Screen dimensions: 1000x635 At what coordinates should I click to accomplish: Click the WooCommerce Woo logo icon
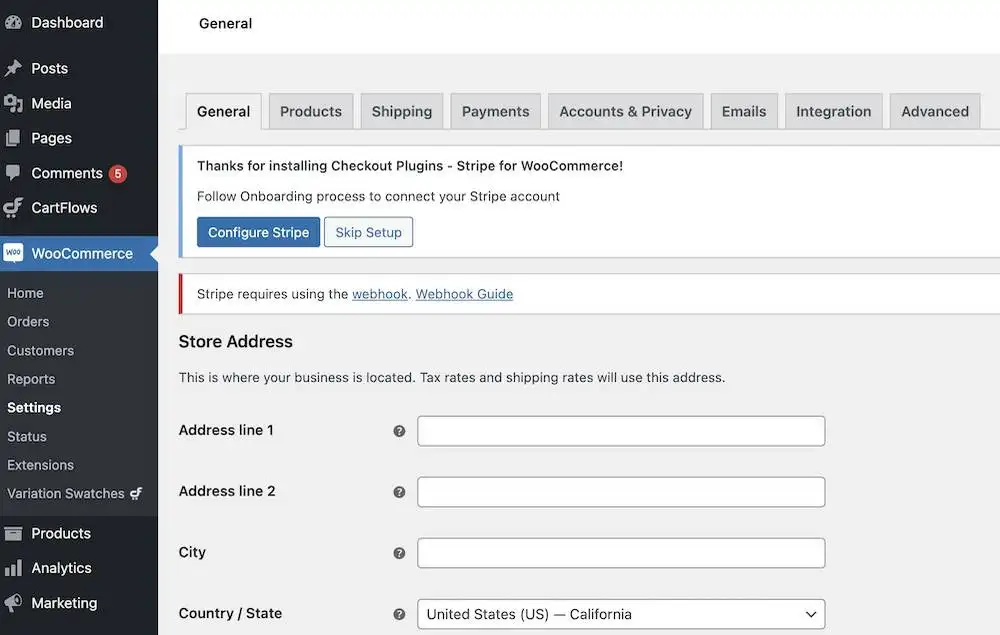click(13, 253)
